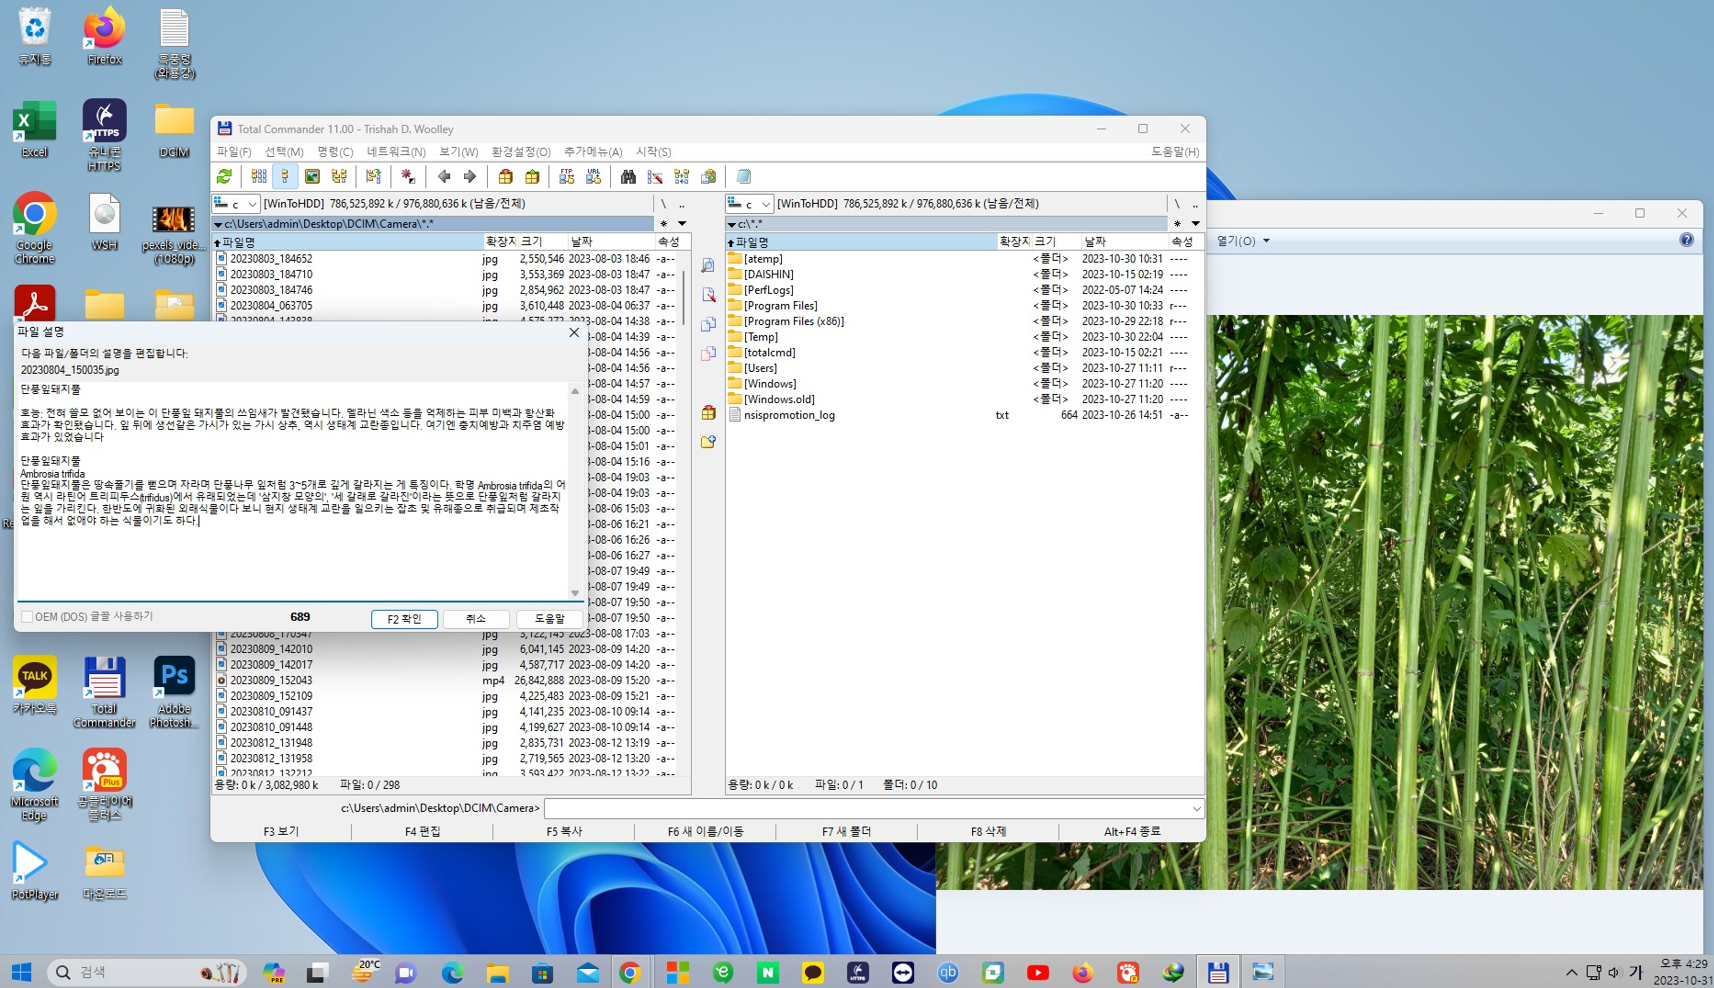Enable OEM (DOS) font checkbox
This screenshot has height=988, width=1714.
pos(27,617)
